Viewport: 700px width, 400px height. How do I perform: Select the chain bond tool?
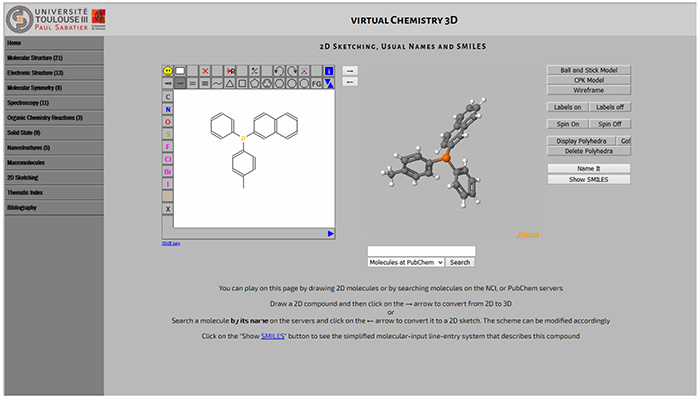[216, 84]
